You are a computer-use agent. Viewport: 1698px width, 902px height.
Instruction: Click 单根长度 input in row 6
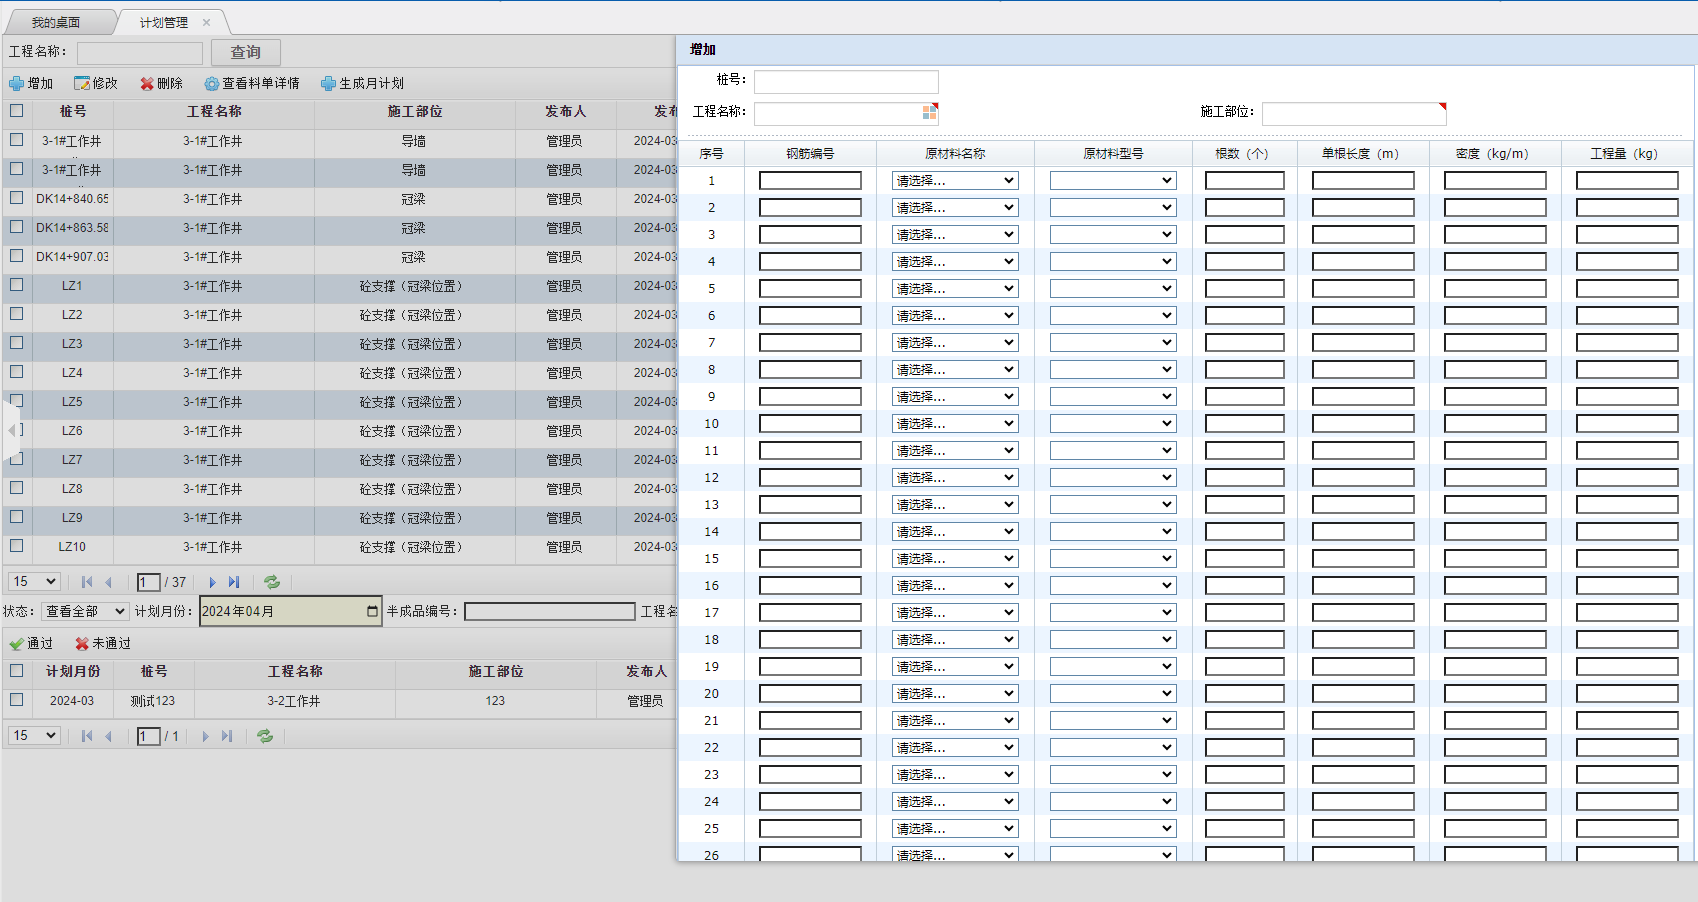click(x=1363, y=316)
